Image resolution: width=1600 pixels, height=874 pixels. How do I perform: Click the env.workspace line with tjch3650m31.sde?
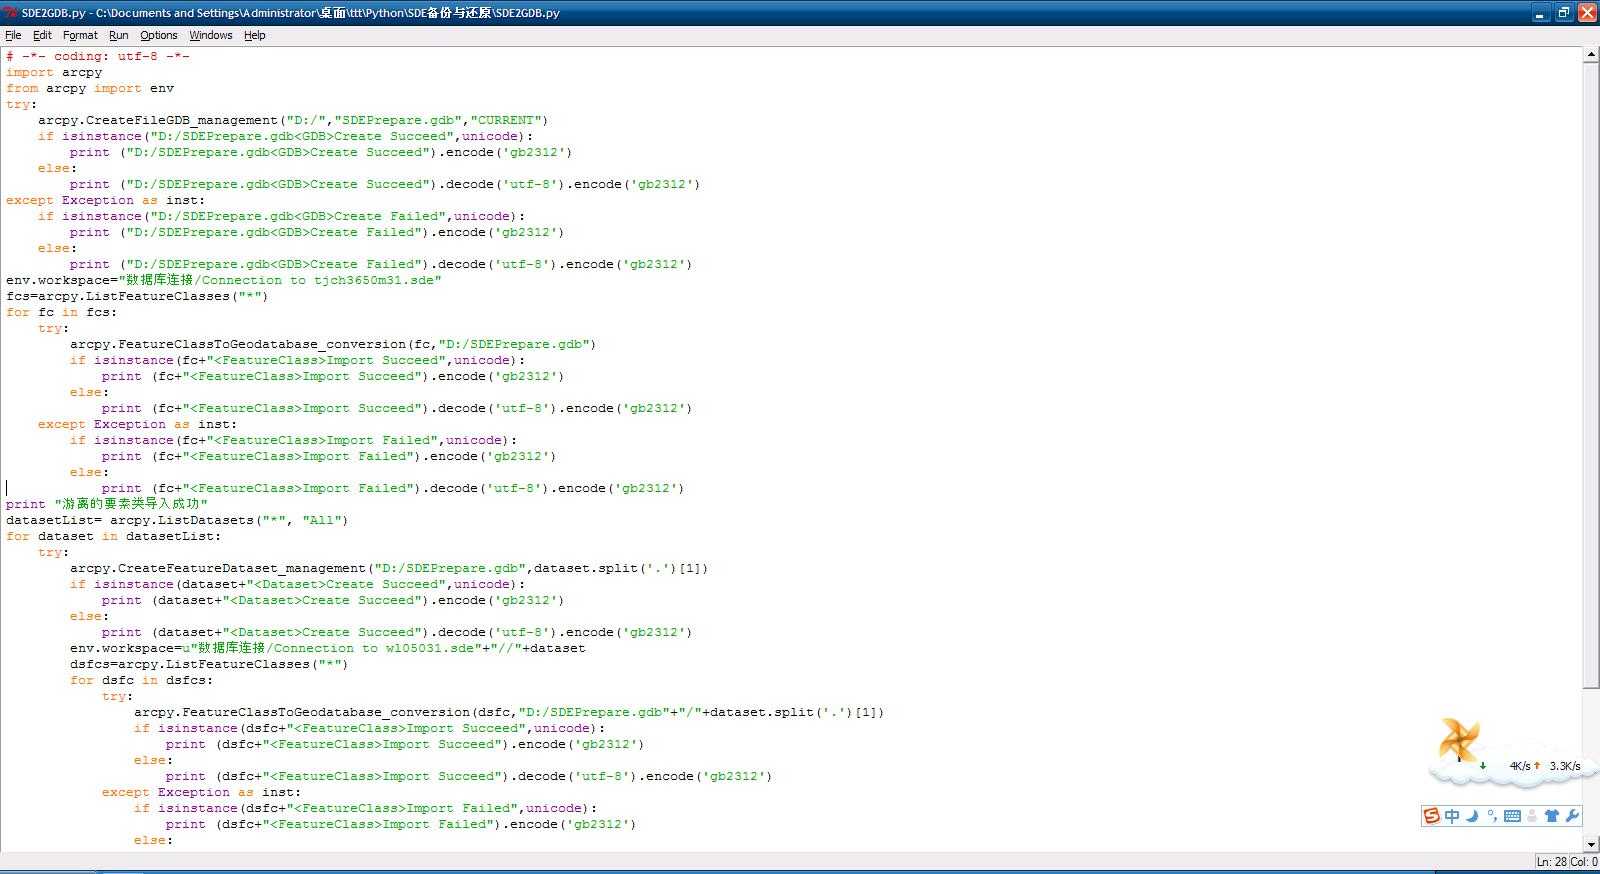click(224, 280)
